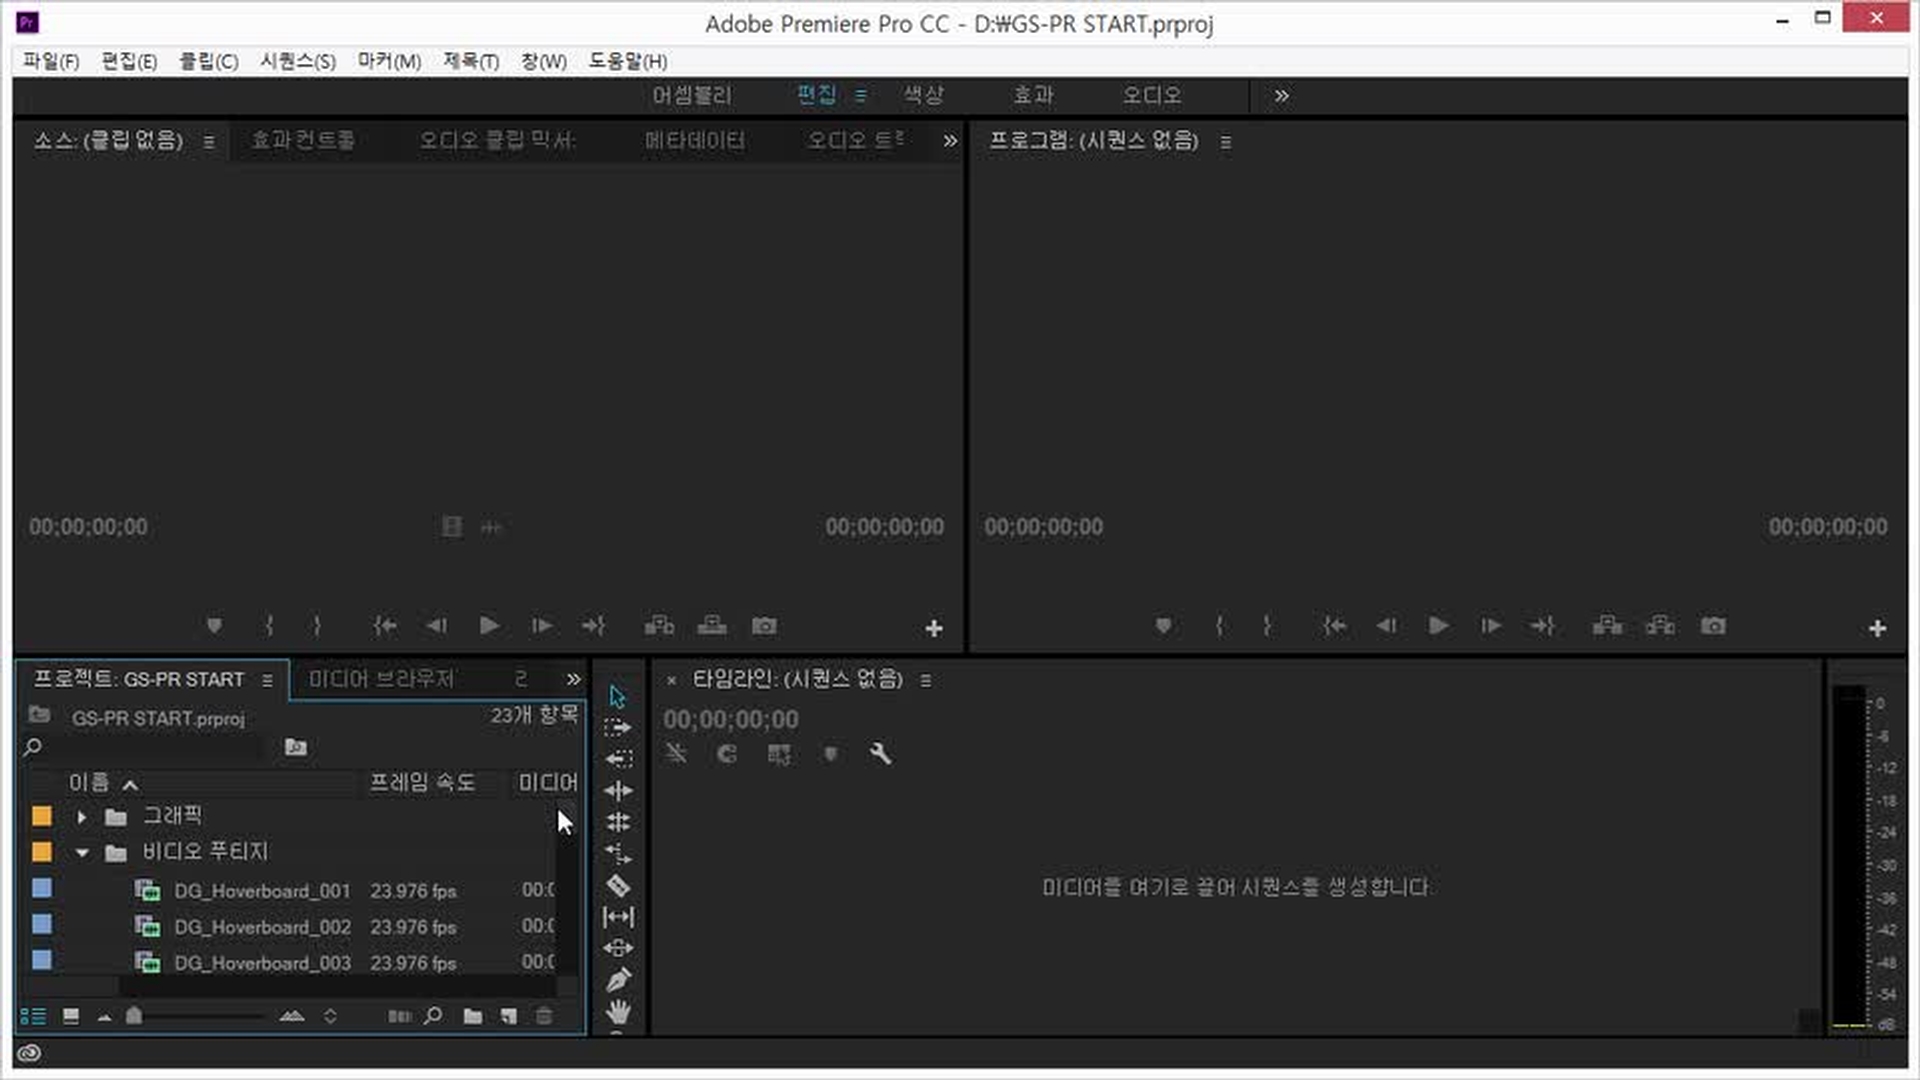1920x1080 pixels.
Task: Click New Bin icon in Project panel
Action: pyautogui.click(x=473, y=1016)
